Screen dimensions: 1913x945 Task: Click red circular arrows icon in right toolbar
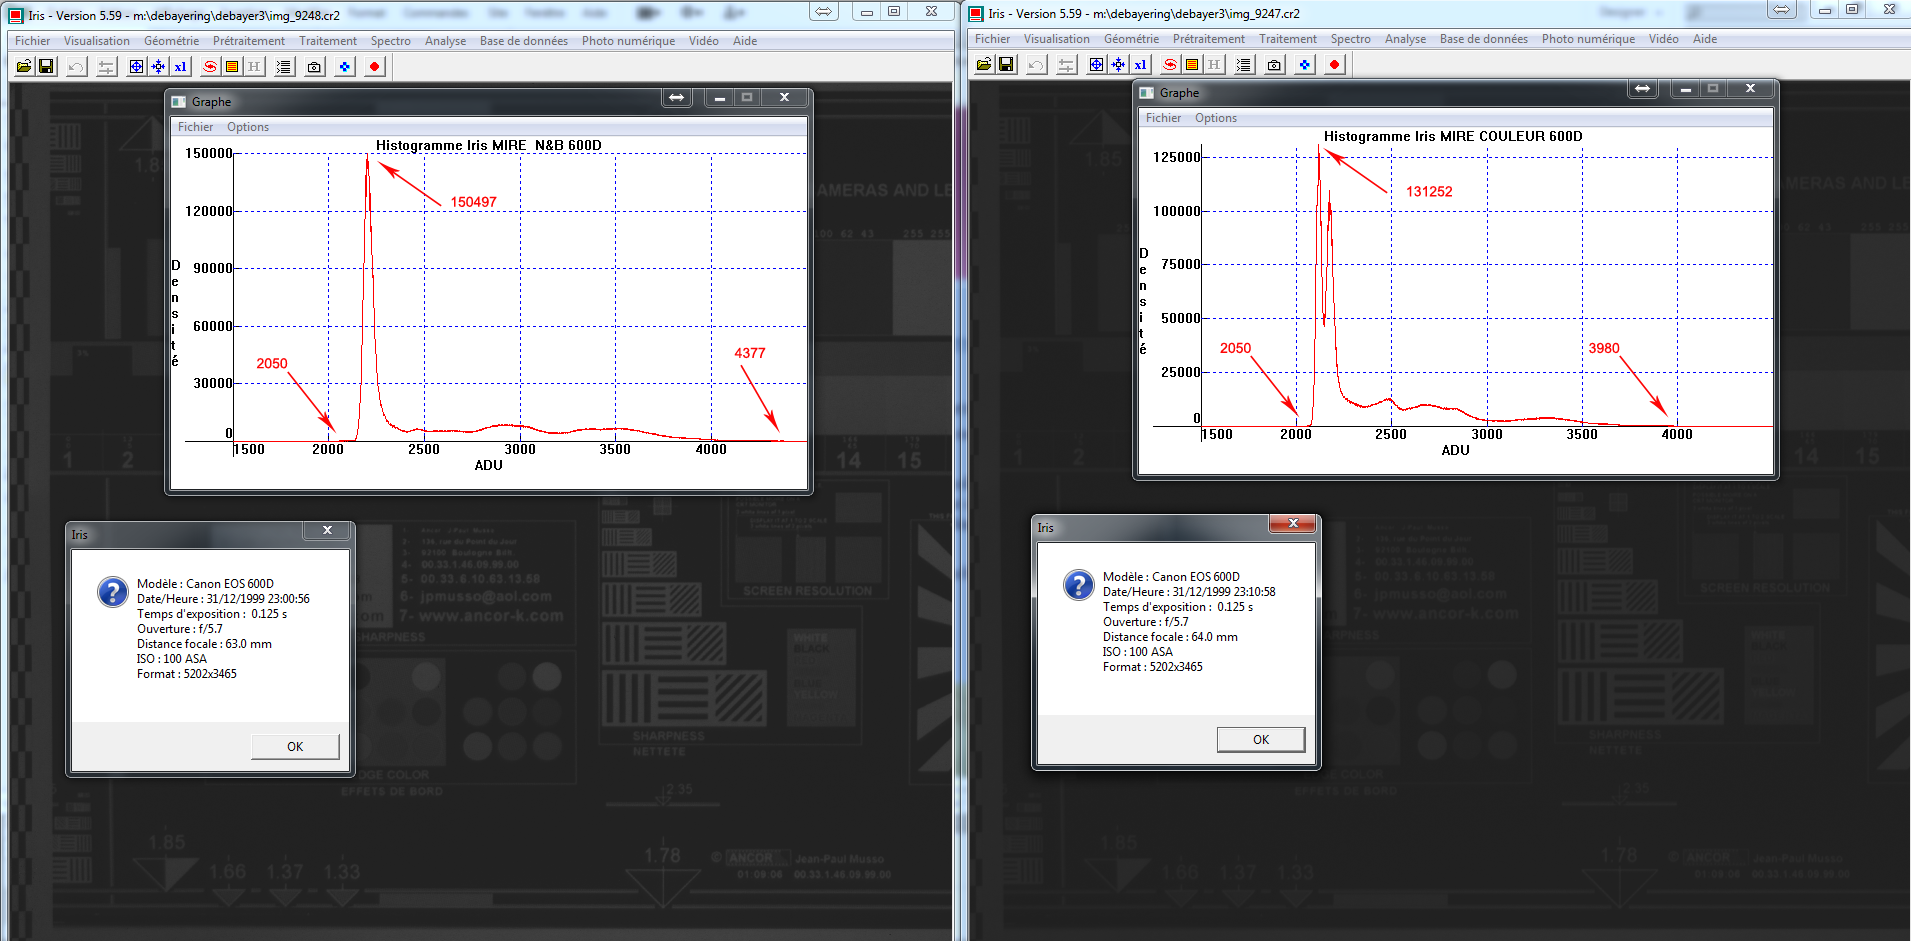click(x=1170, y=65)
